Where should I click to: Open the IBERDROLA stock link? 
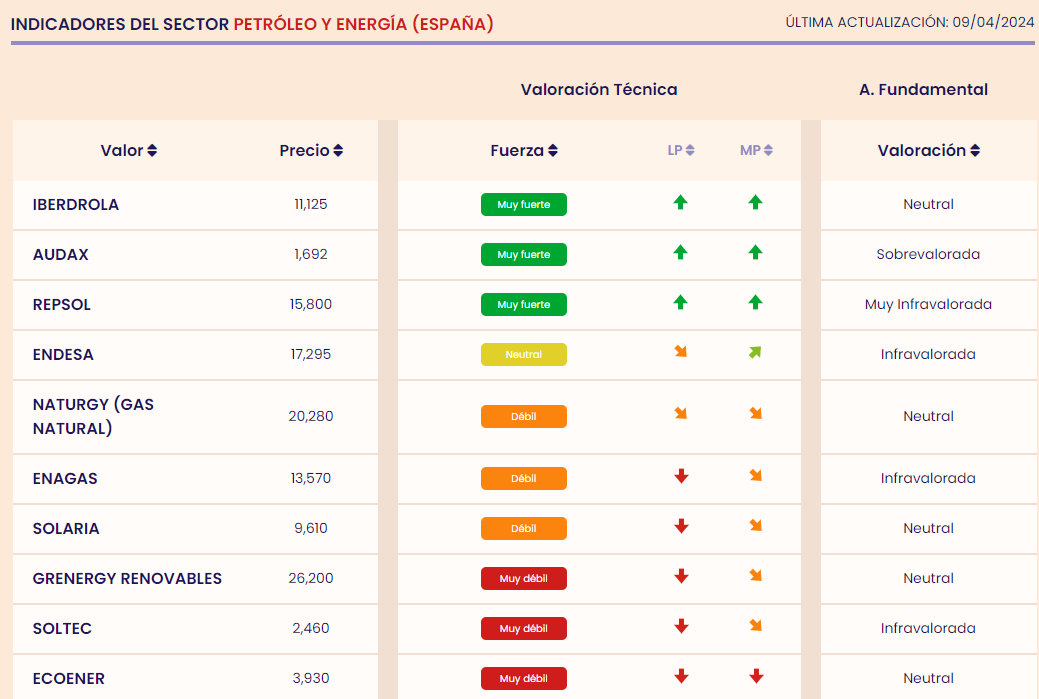click(x=76, y=204)
